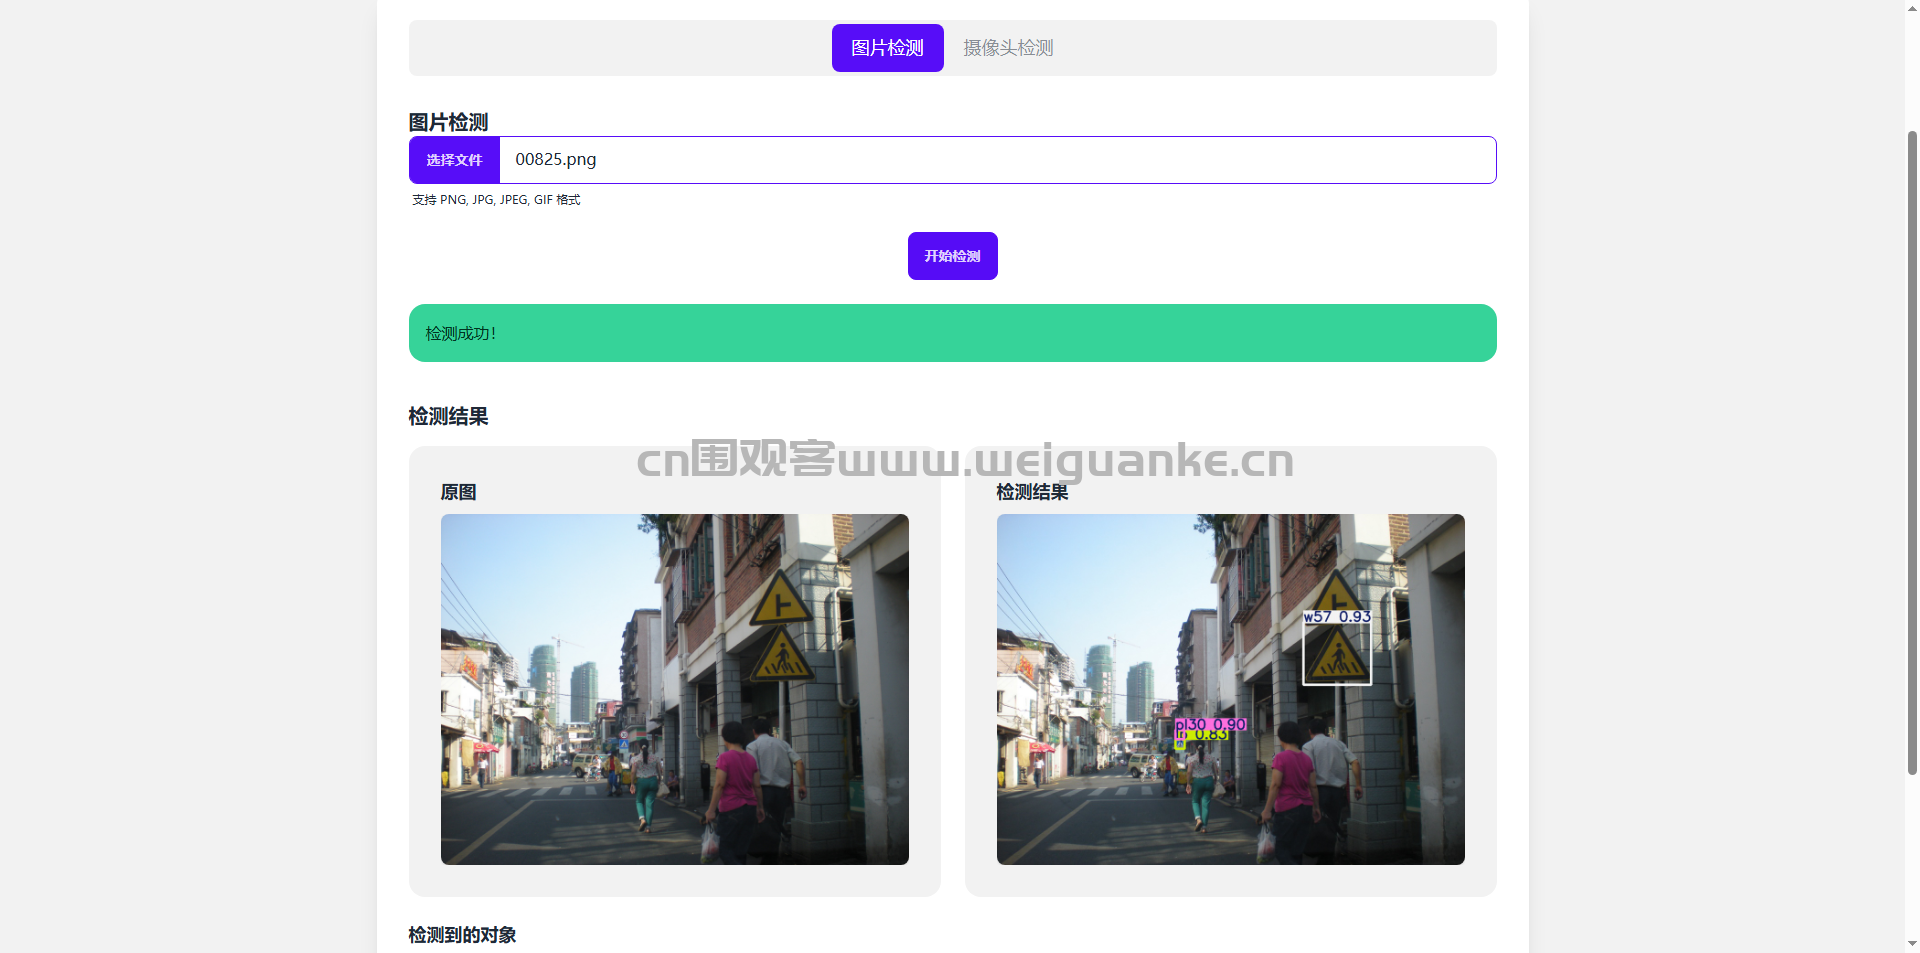The width and height of the screenshot is (1920, 953).
Task: Select the pink pl30 0.90 detection label
Action: pyautogui.click(x=1211, y=724)
